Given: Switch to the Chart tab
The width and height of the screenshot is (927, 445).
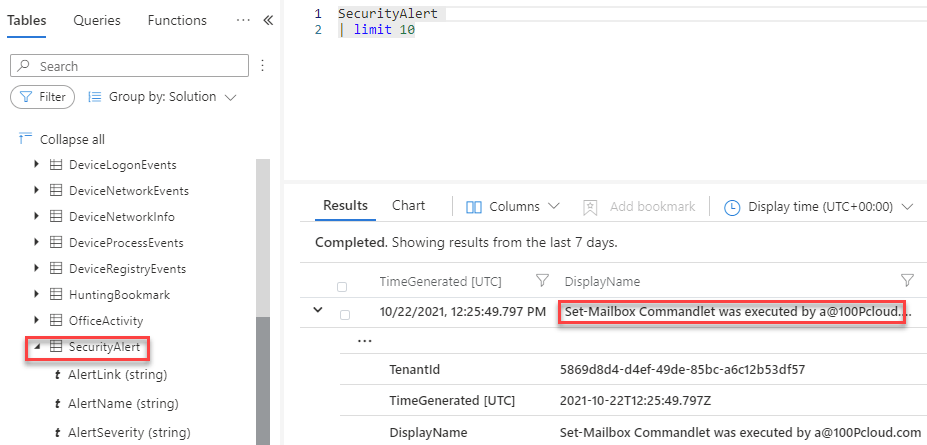Looking at the screenshot, I should pyautogui.click(x=408, y=205).
